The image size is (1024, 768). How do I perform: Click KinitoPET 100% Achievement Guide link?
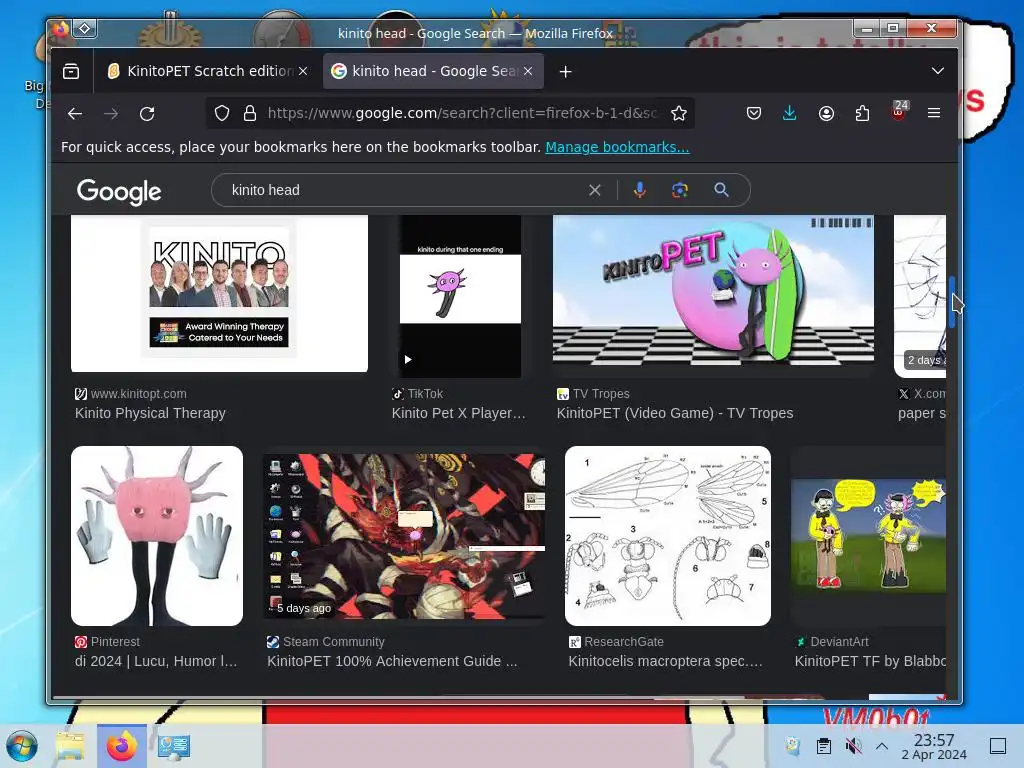tap(392, 661)
